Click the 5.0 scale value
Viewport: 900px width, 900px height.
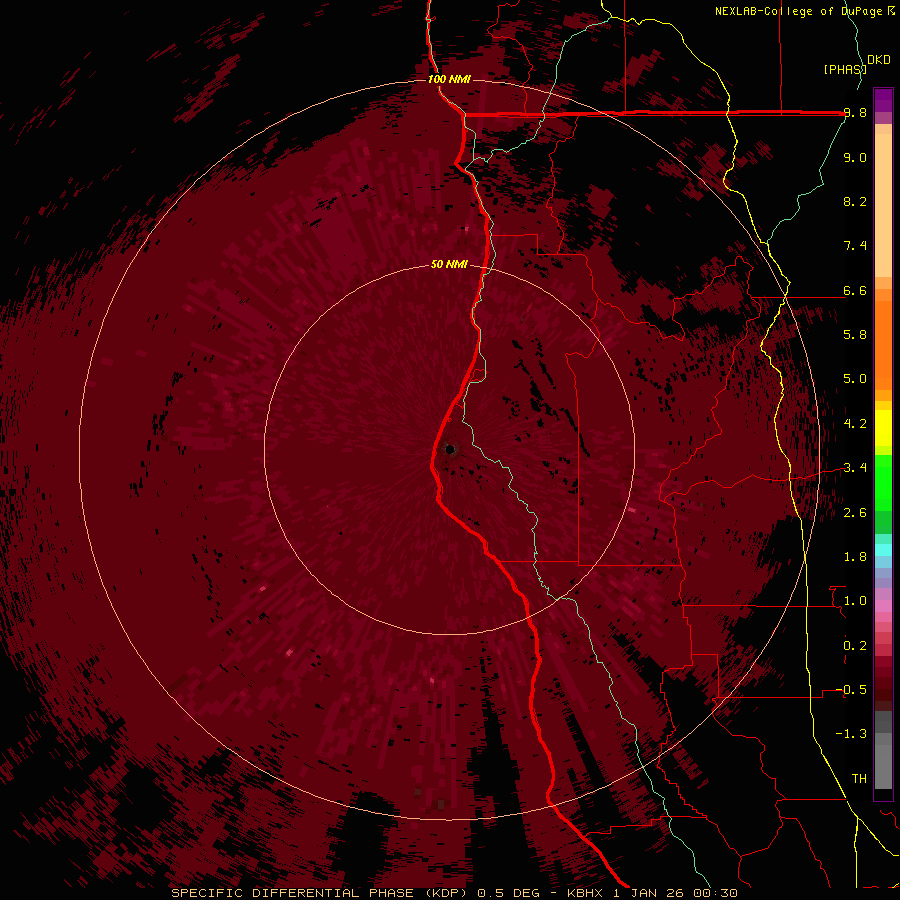[x=855, y=379]
